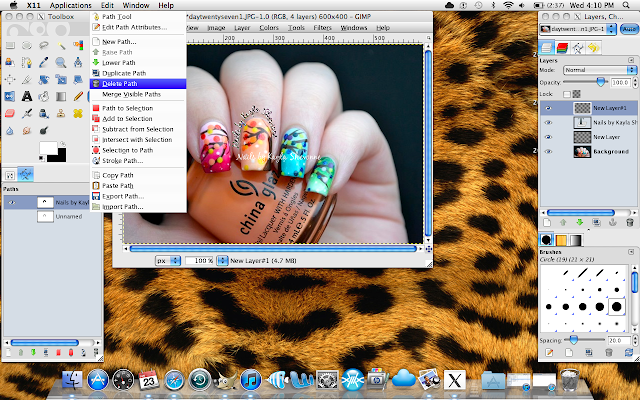Select the Smudge tool
The image size is (640, 400).
click(x=27, y=130)
